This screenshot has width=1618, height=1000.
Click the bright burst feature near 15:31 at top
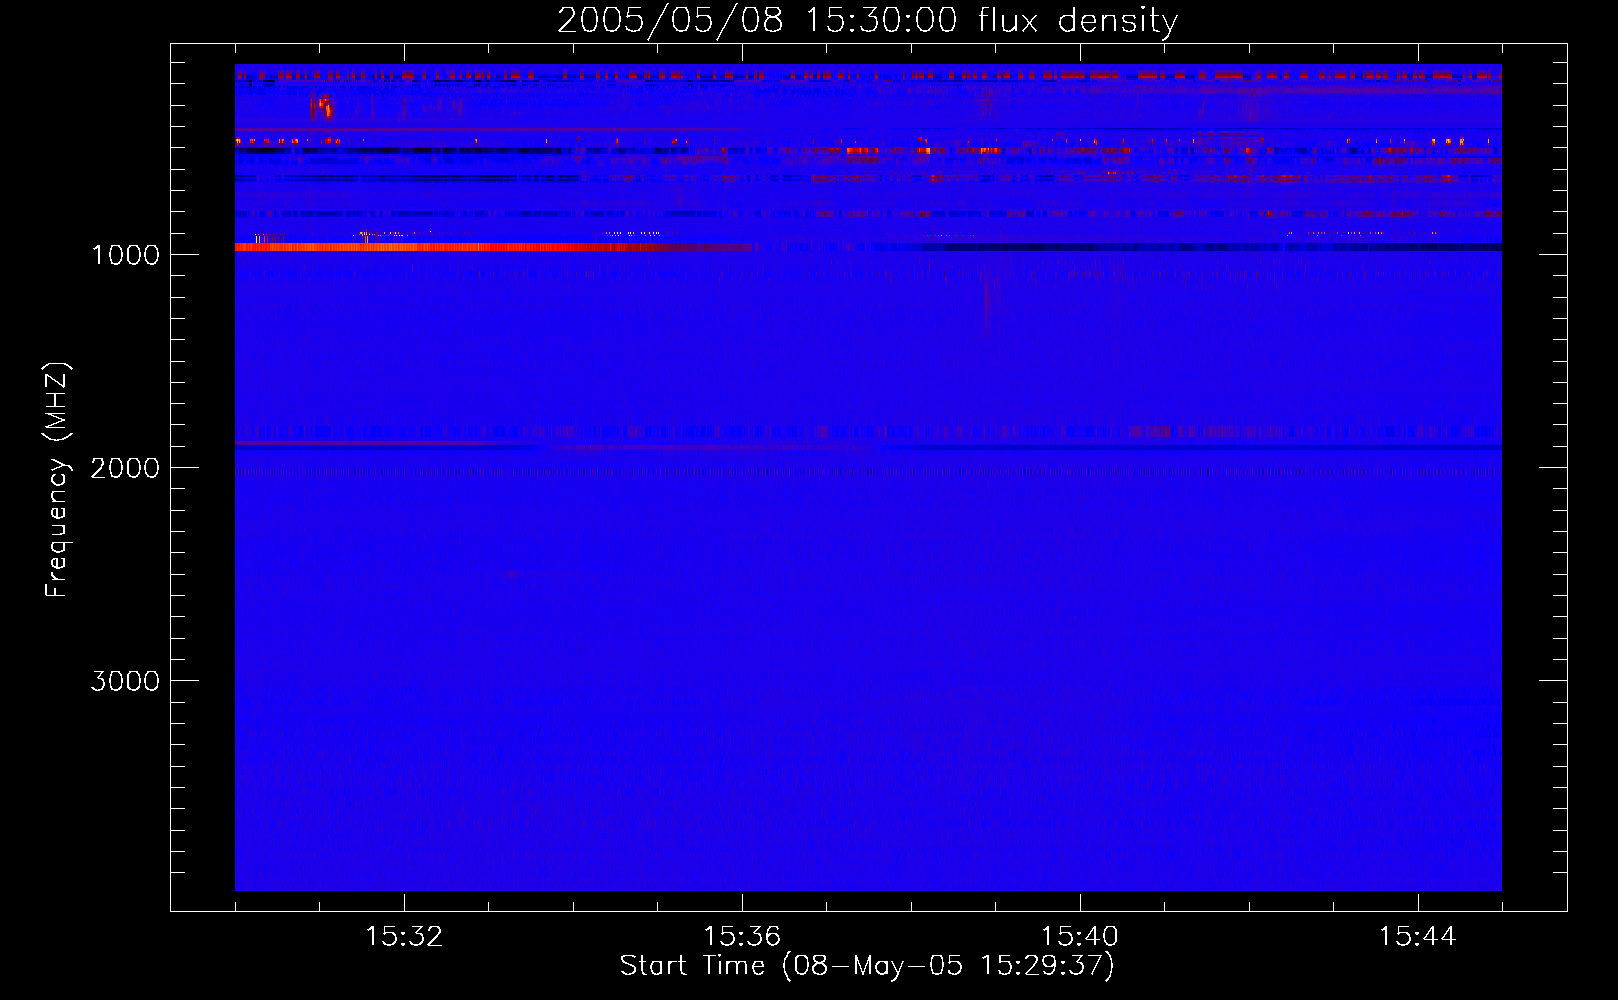tap(321, 107)
